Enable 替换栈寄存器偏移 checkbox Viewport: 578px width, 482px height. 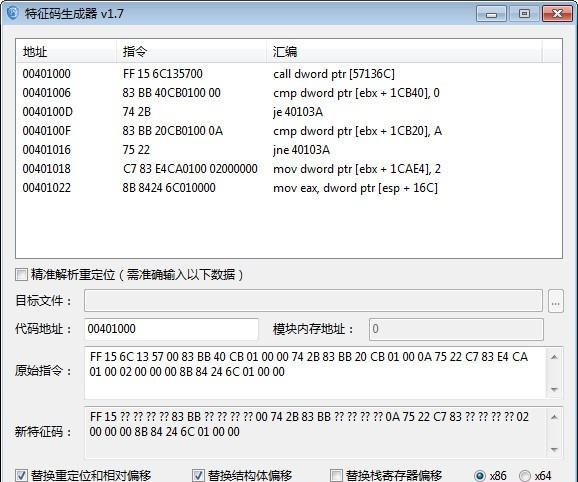[336, 475]
